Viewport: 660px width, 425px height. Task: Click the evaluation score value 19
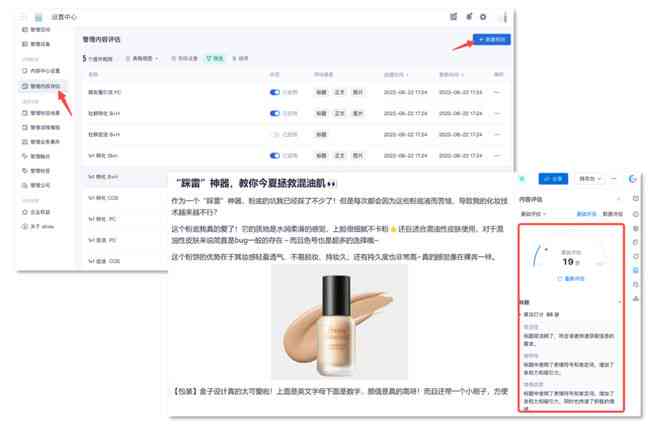tap(568, 262)
